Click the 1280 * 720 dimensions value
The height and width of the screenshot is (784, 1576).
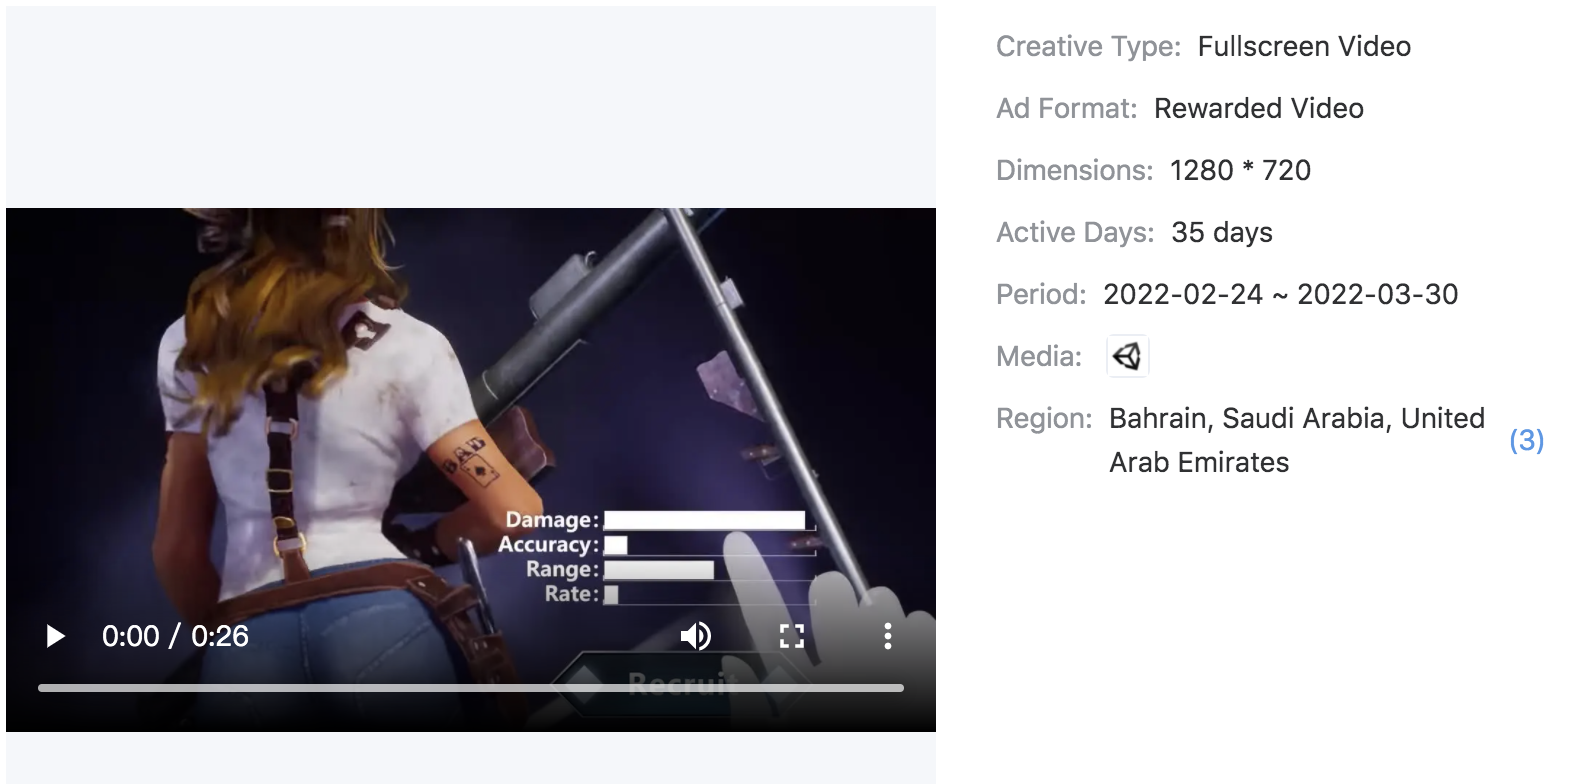pyautogui.click(x=1240, y=170)
